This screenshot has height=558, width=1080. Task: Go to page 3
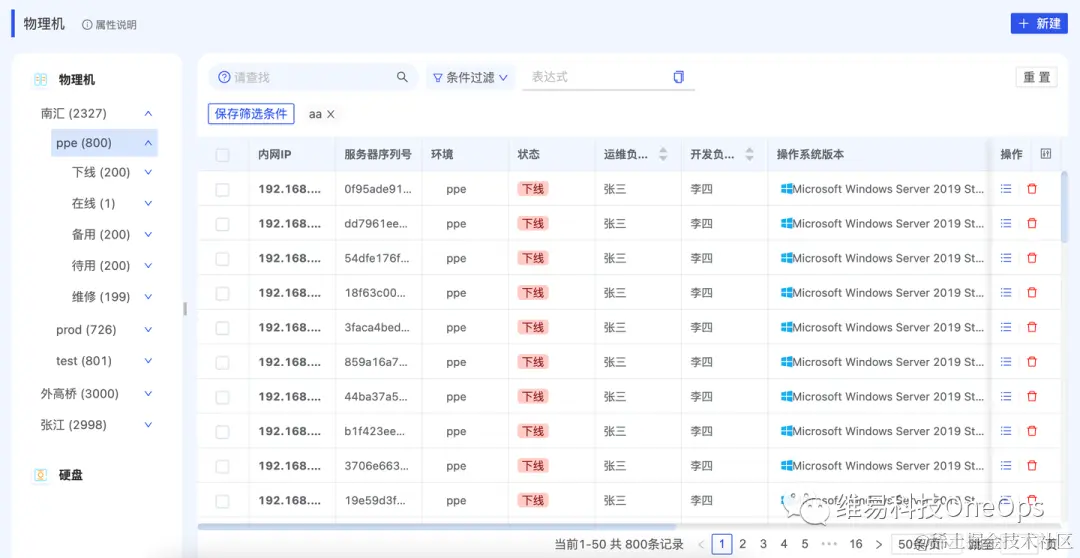coord(763,544)
